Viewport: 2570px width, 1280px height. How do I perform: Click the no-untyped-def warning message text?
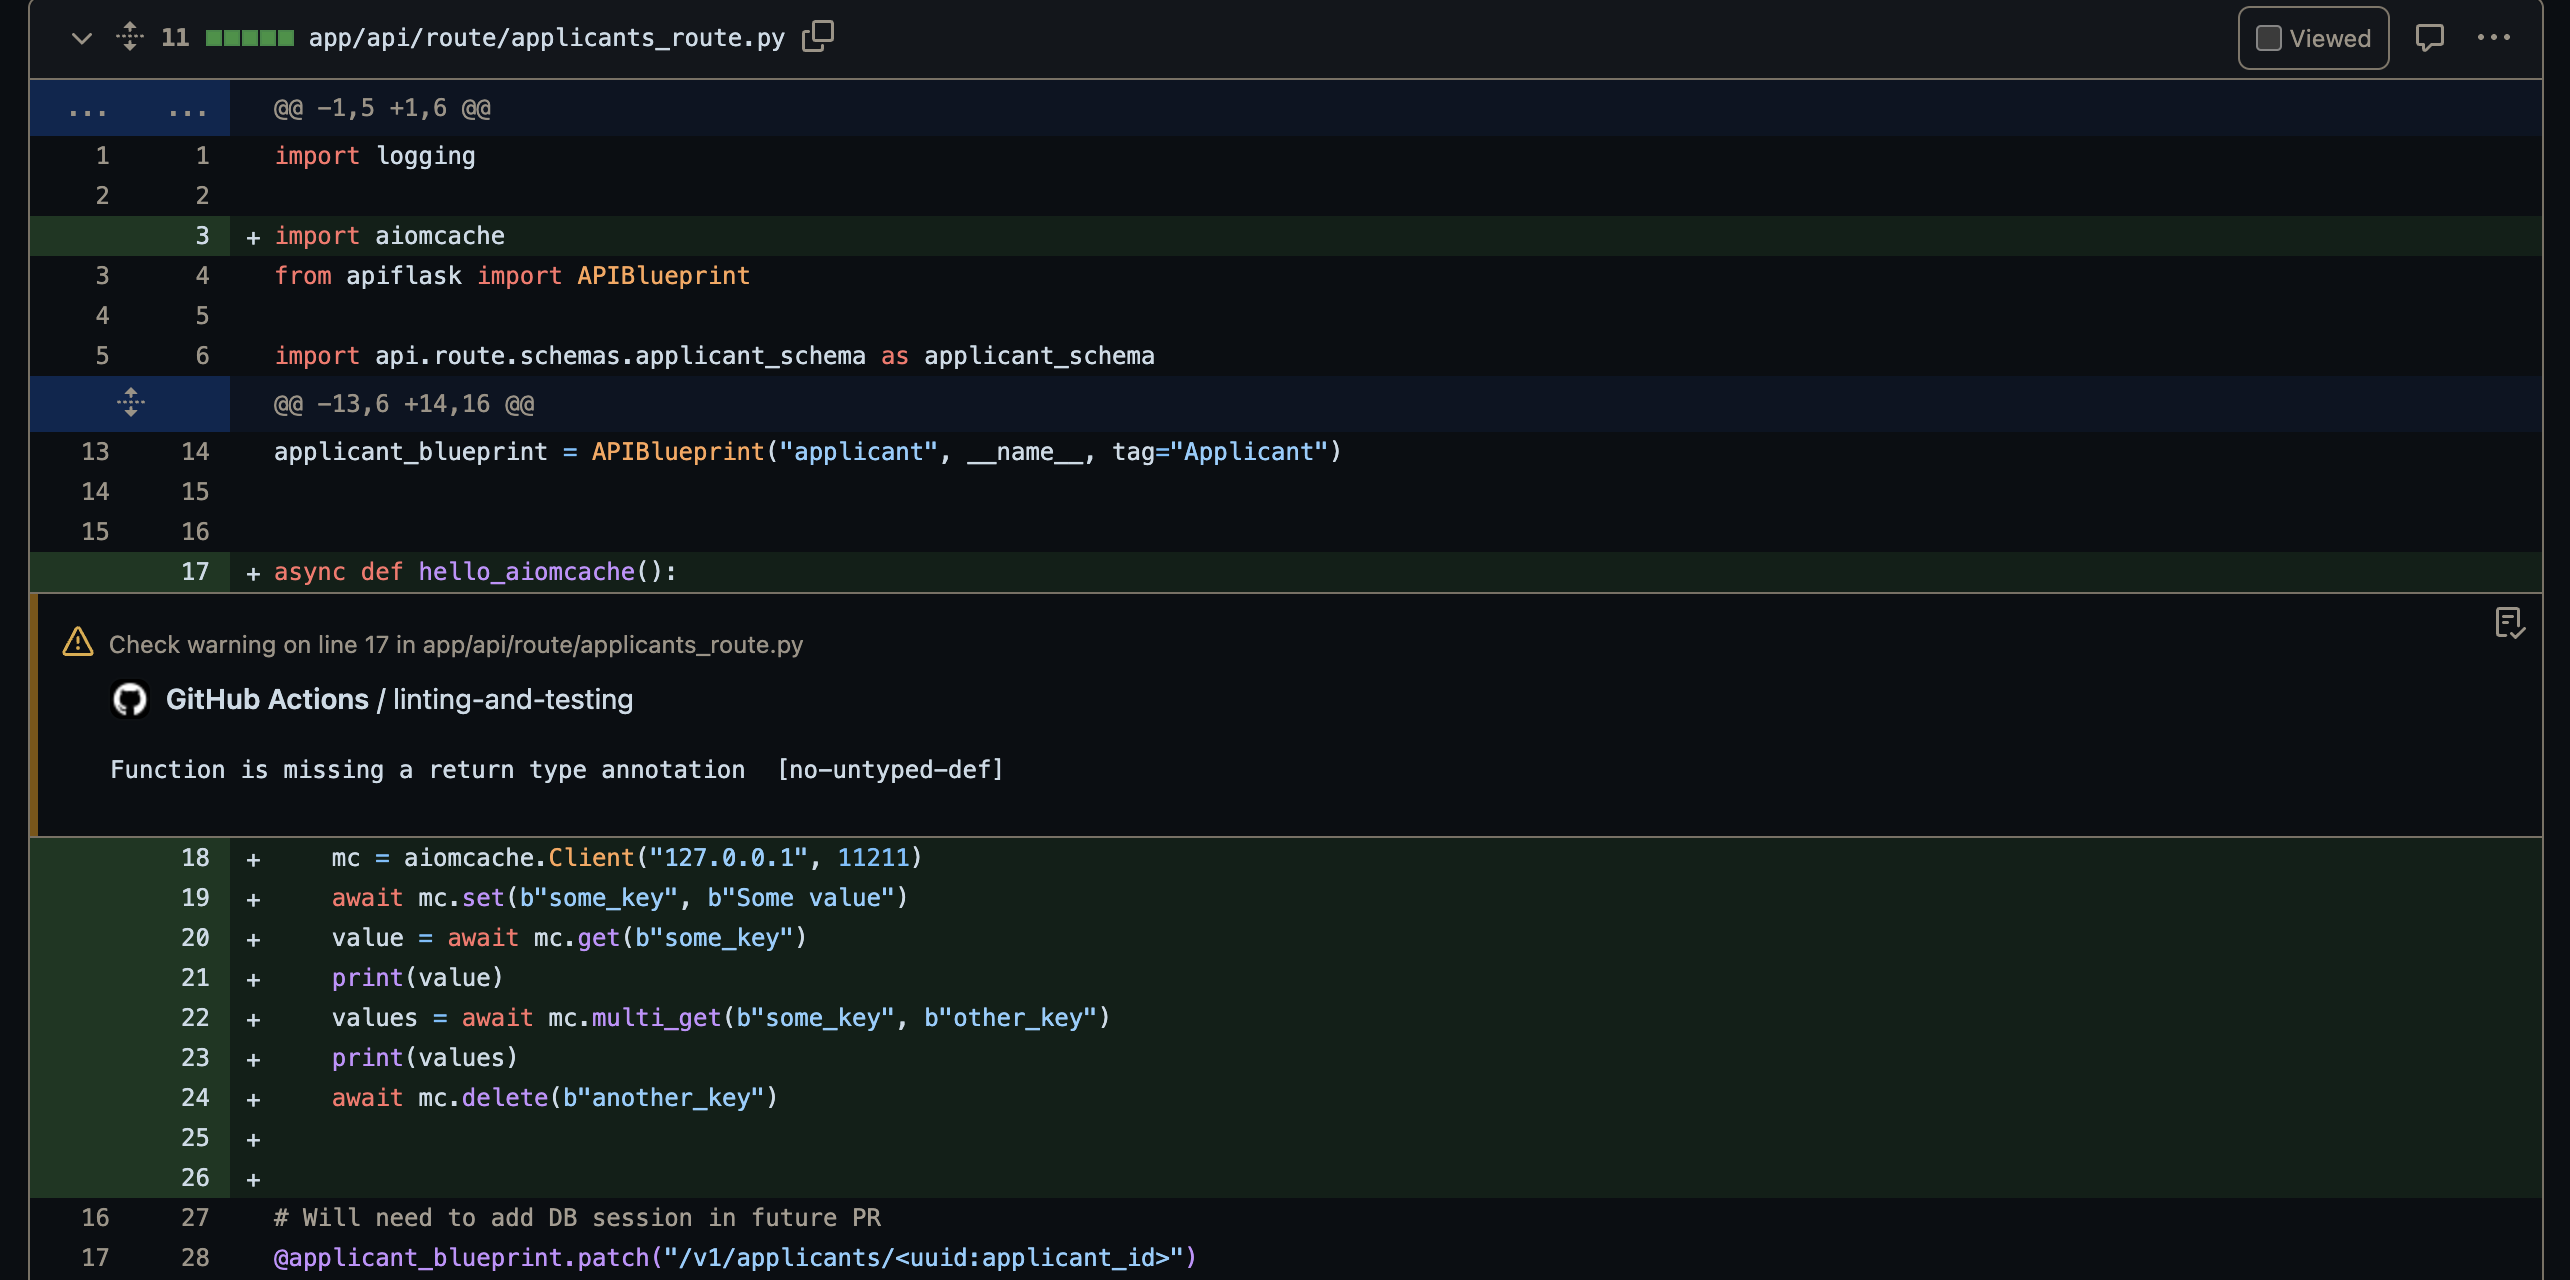tap(556, 769)
